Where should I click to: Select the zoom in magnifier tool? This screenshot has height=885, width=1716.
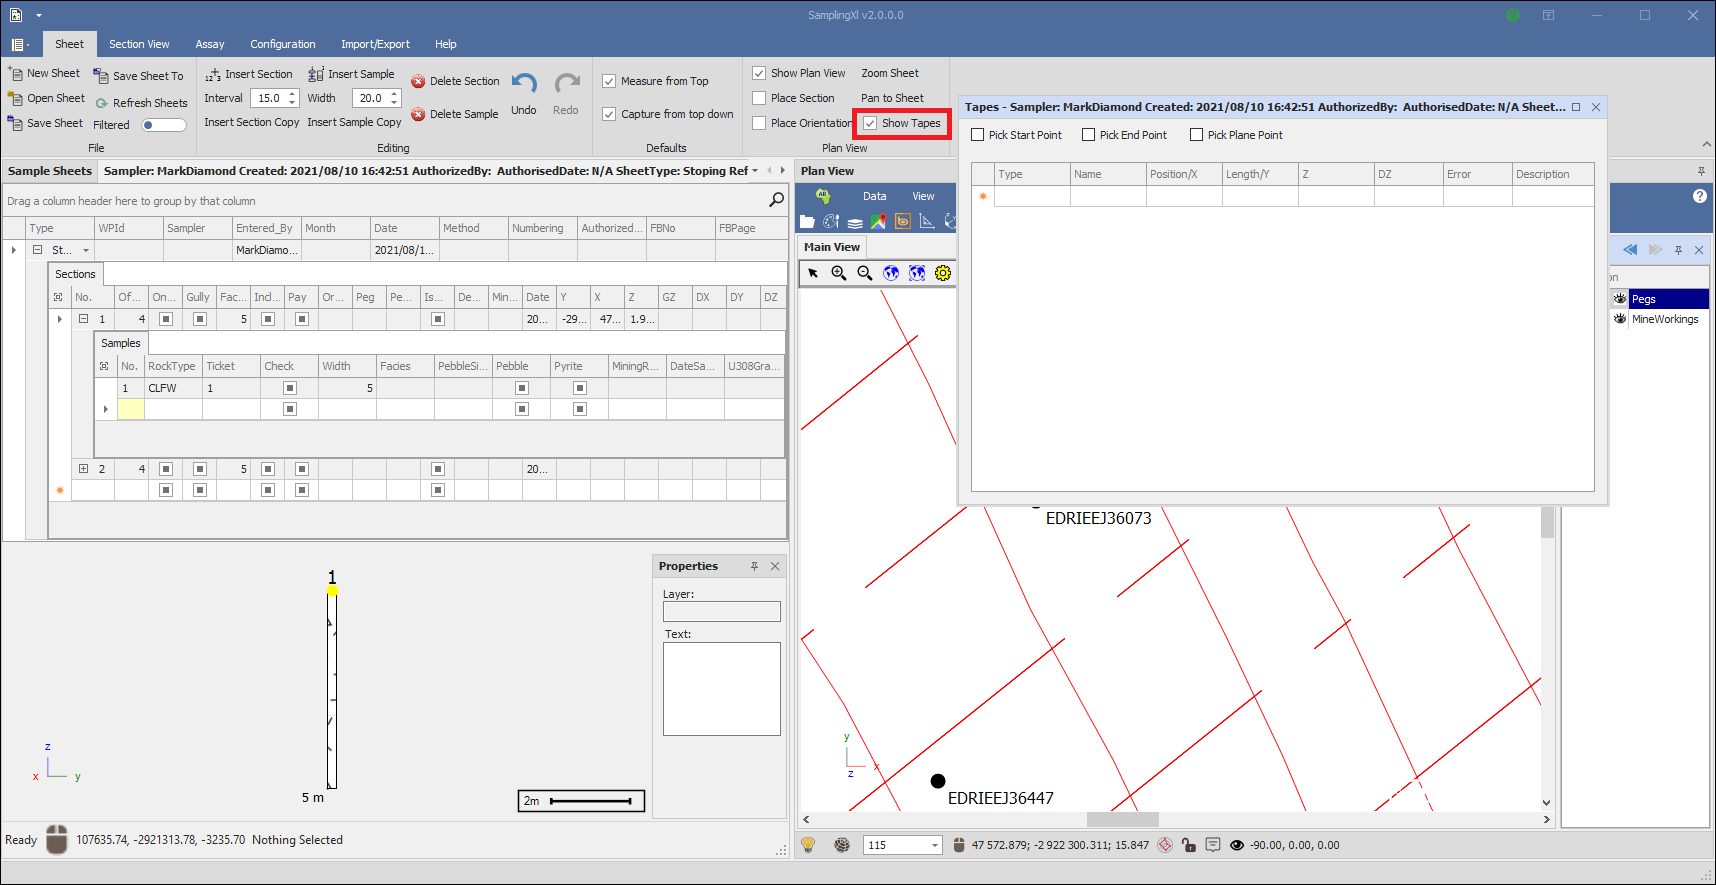(x=839, y=273)
